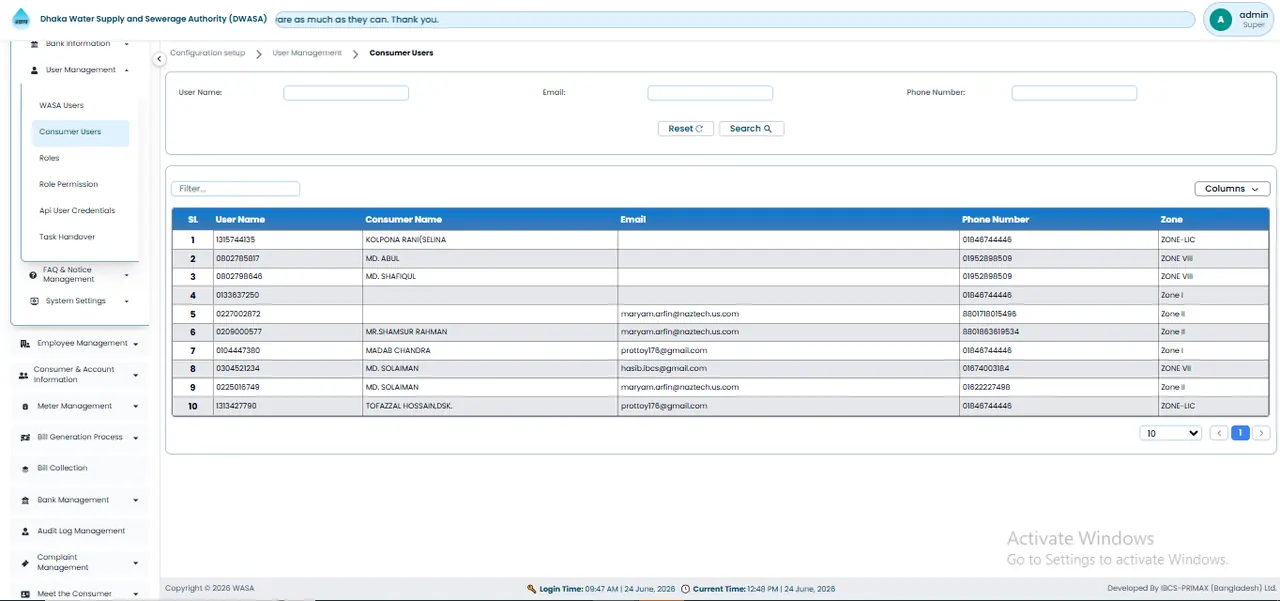Click the clock icon beside Current Time
Screen dimensions: 1280x601
tap(685, 589)
